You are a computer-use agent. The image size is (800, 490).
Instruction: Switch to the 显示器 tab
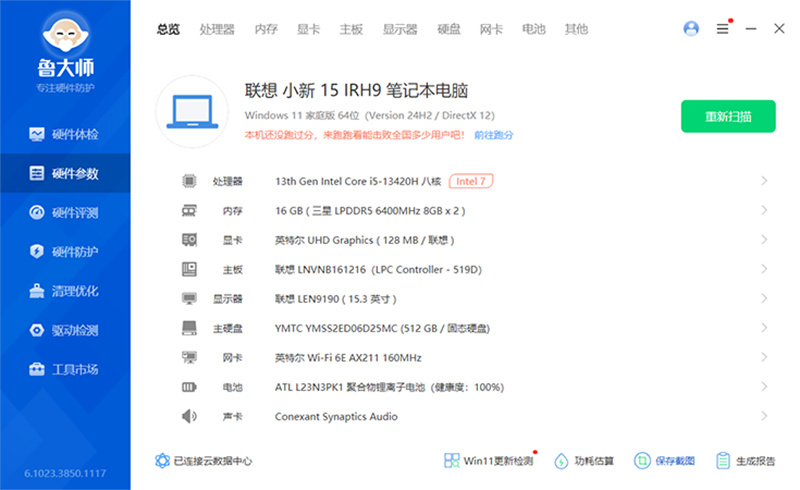(401, 30)
